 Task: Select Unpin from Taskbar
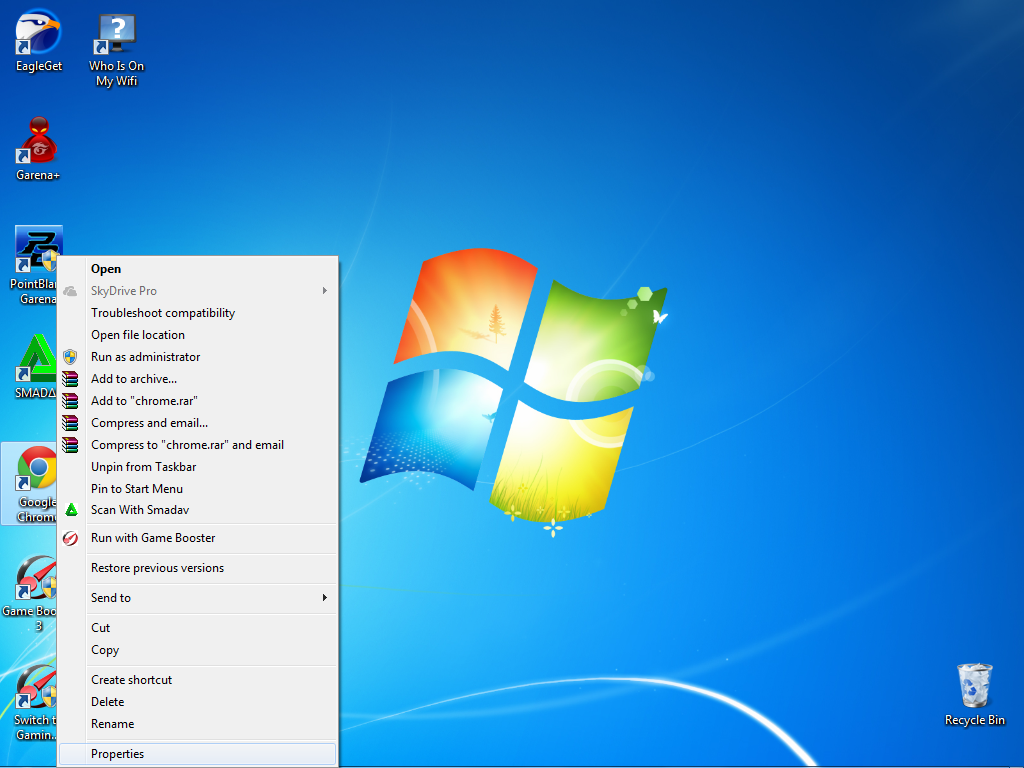click(x=198, y=466)
